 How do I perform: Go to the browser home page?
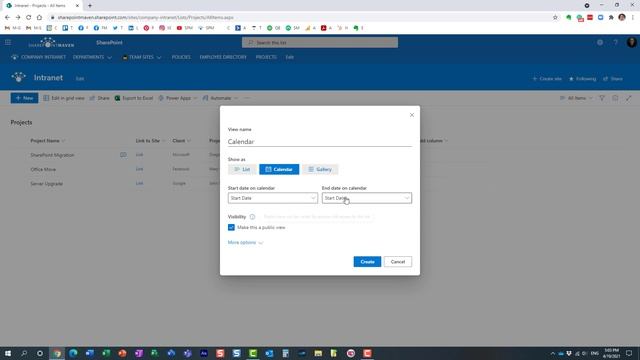[x=39, y=18]
